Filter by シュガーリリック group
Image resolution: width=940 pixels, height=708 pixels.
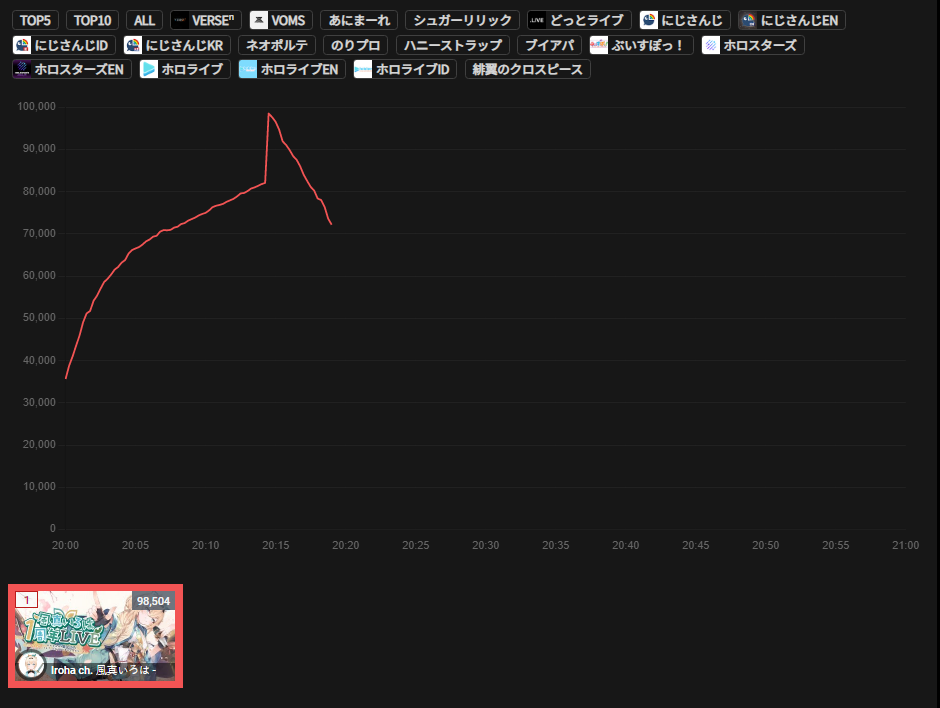(462, 20)
